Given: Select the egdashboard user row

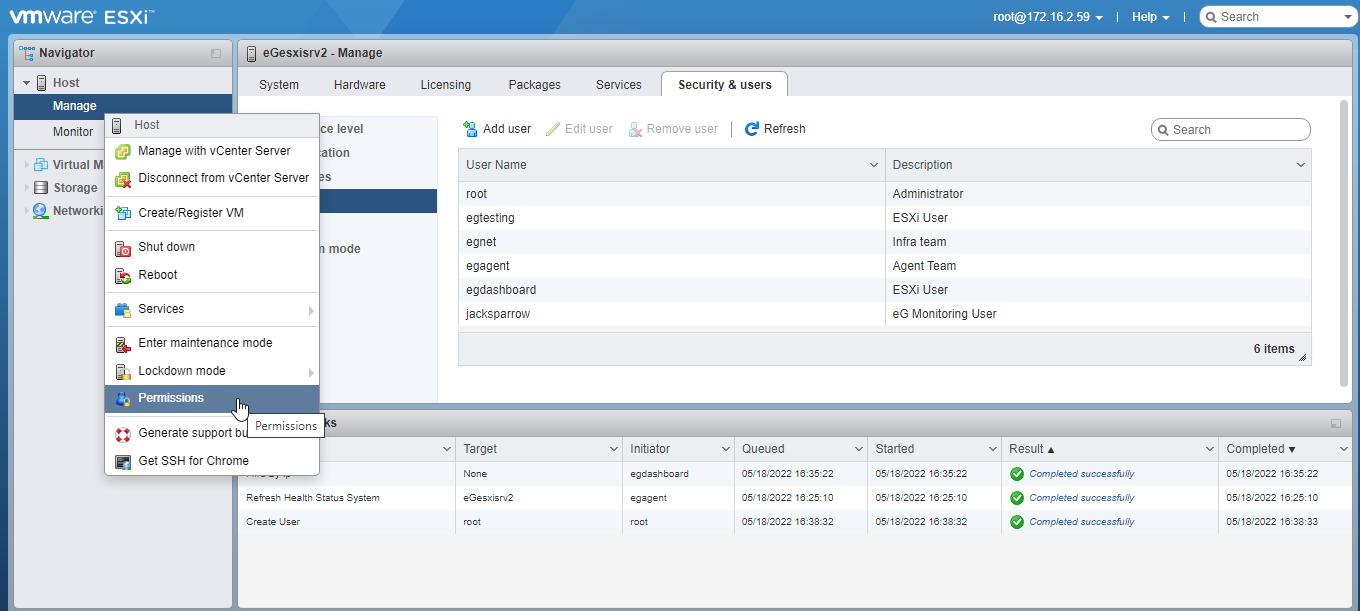Looking at the screenshot, I should [x=884, y=290].
